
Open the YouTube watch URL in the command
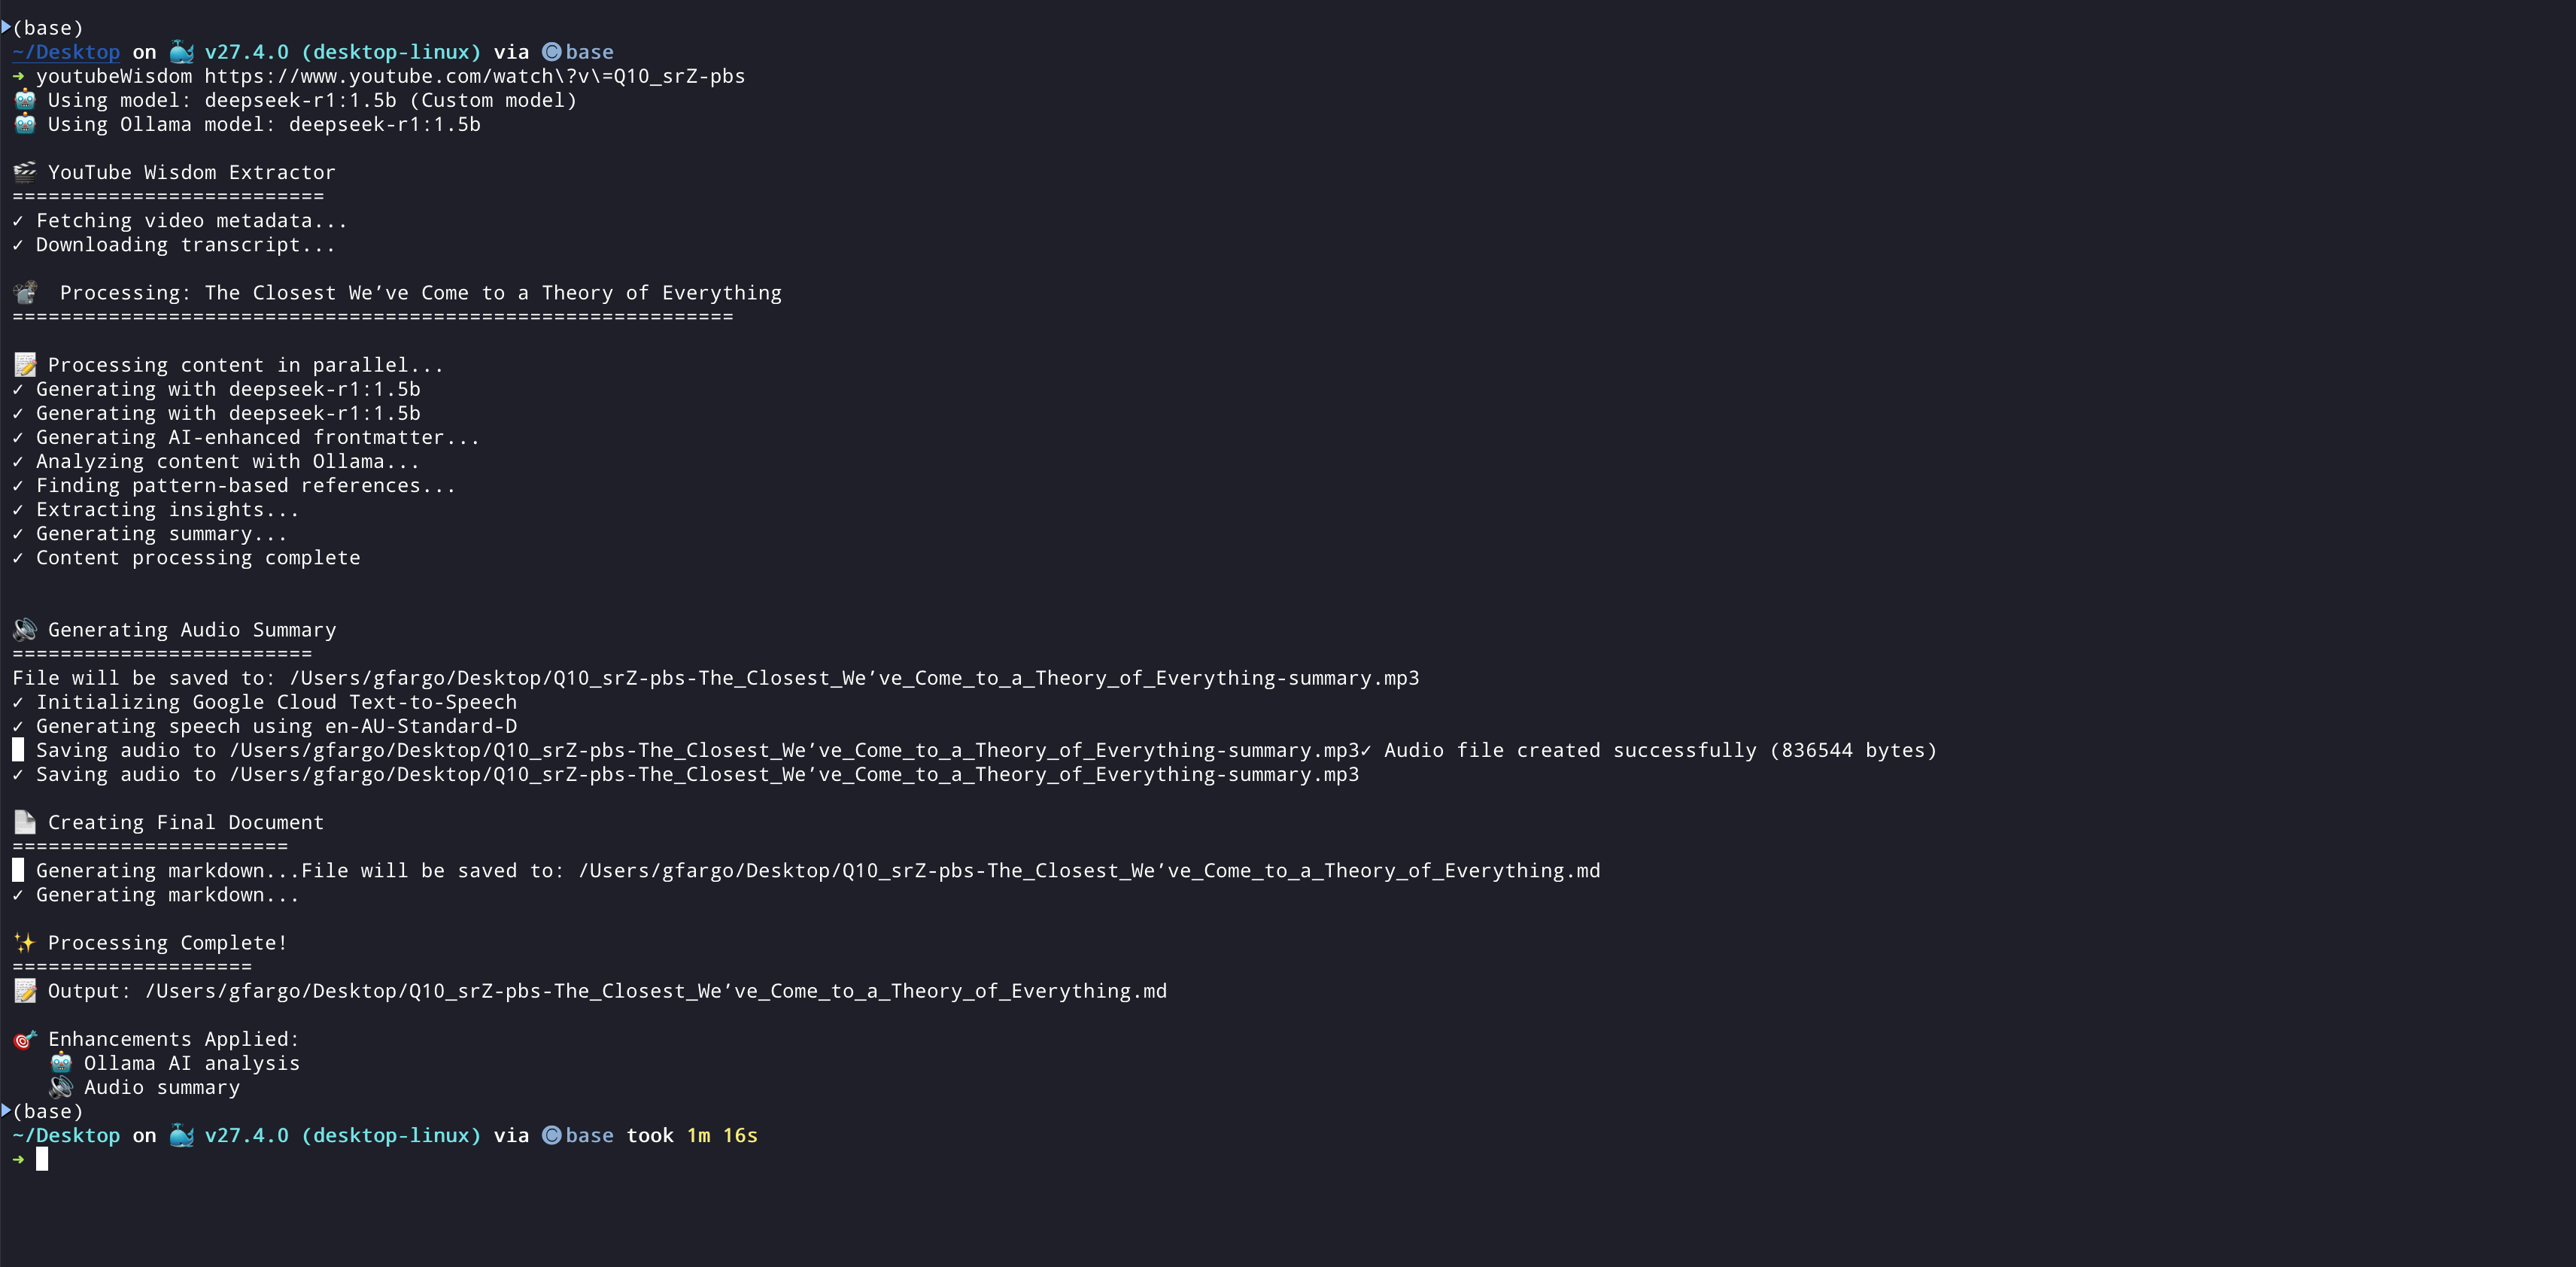475,76
